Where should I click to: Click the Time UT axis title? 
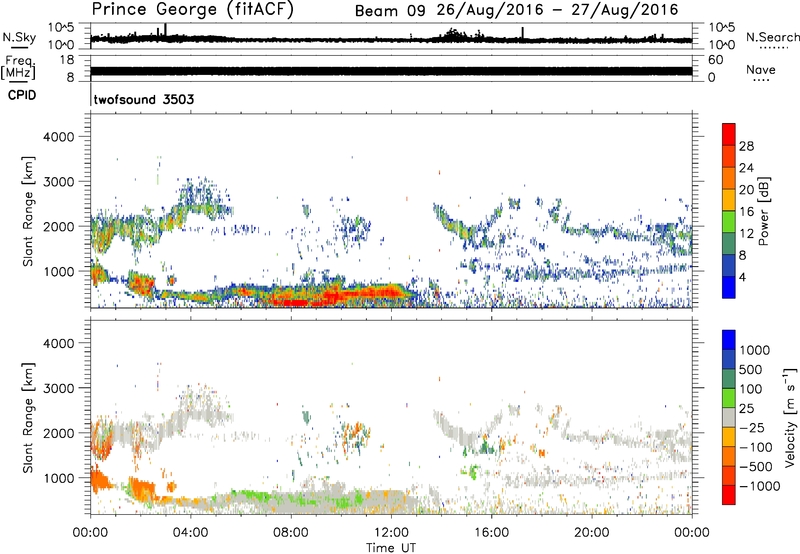pyautogui.click(x=391, y=548)
